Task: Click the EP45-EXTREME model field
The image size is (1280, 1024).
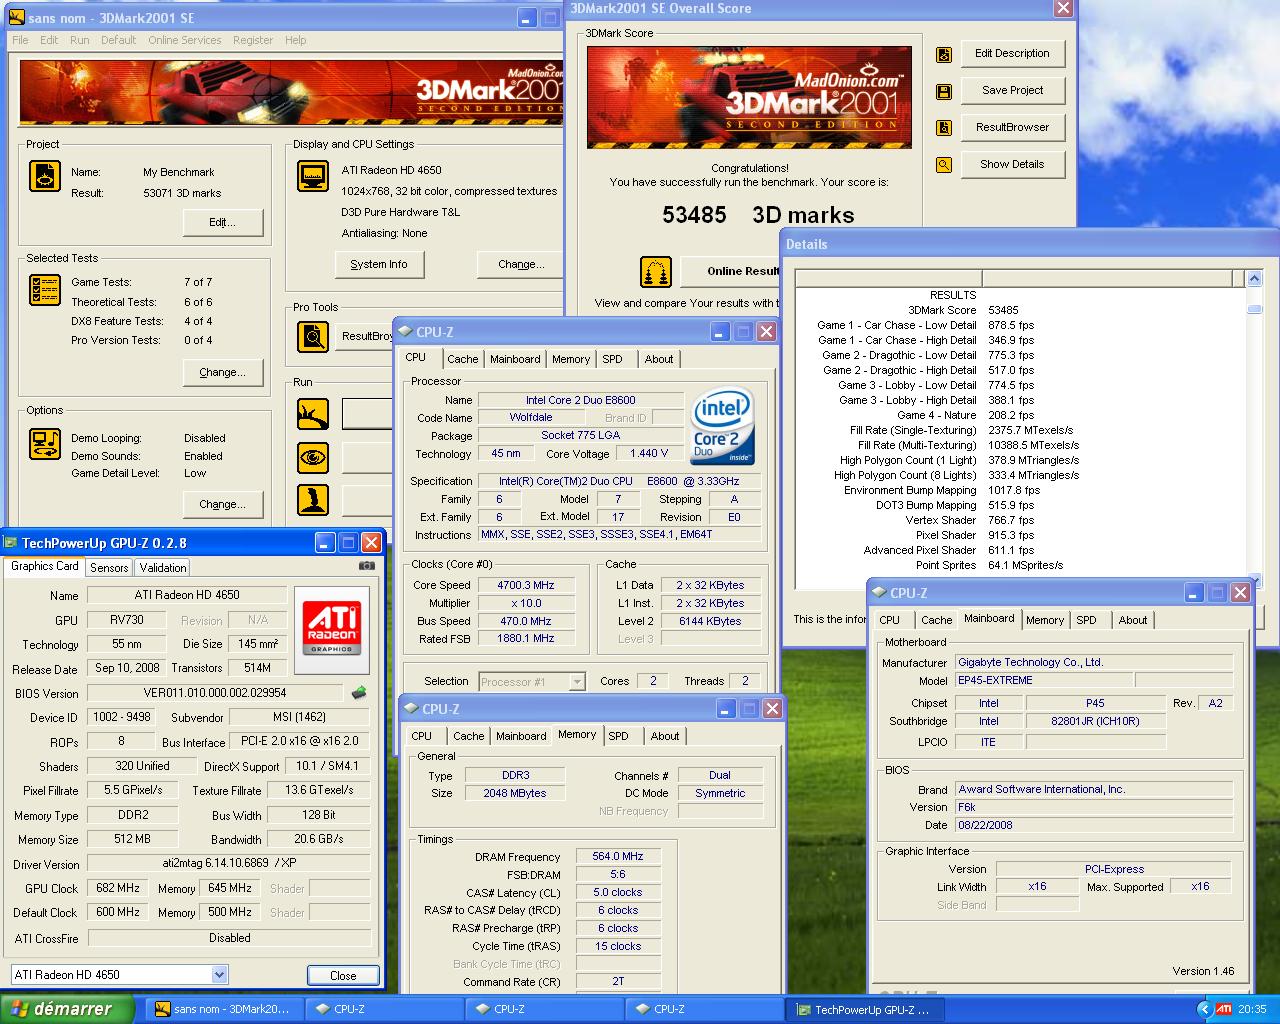Action: pyautogui.click(x=1044, y=680)
